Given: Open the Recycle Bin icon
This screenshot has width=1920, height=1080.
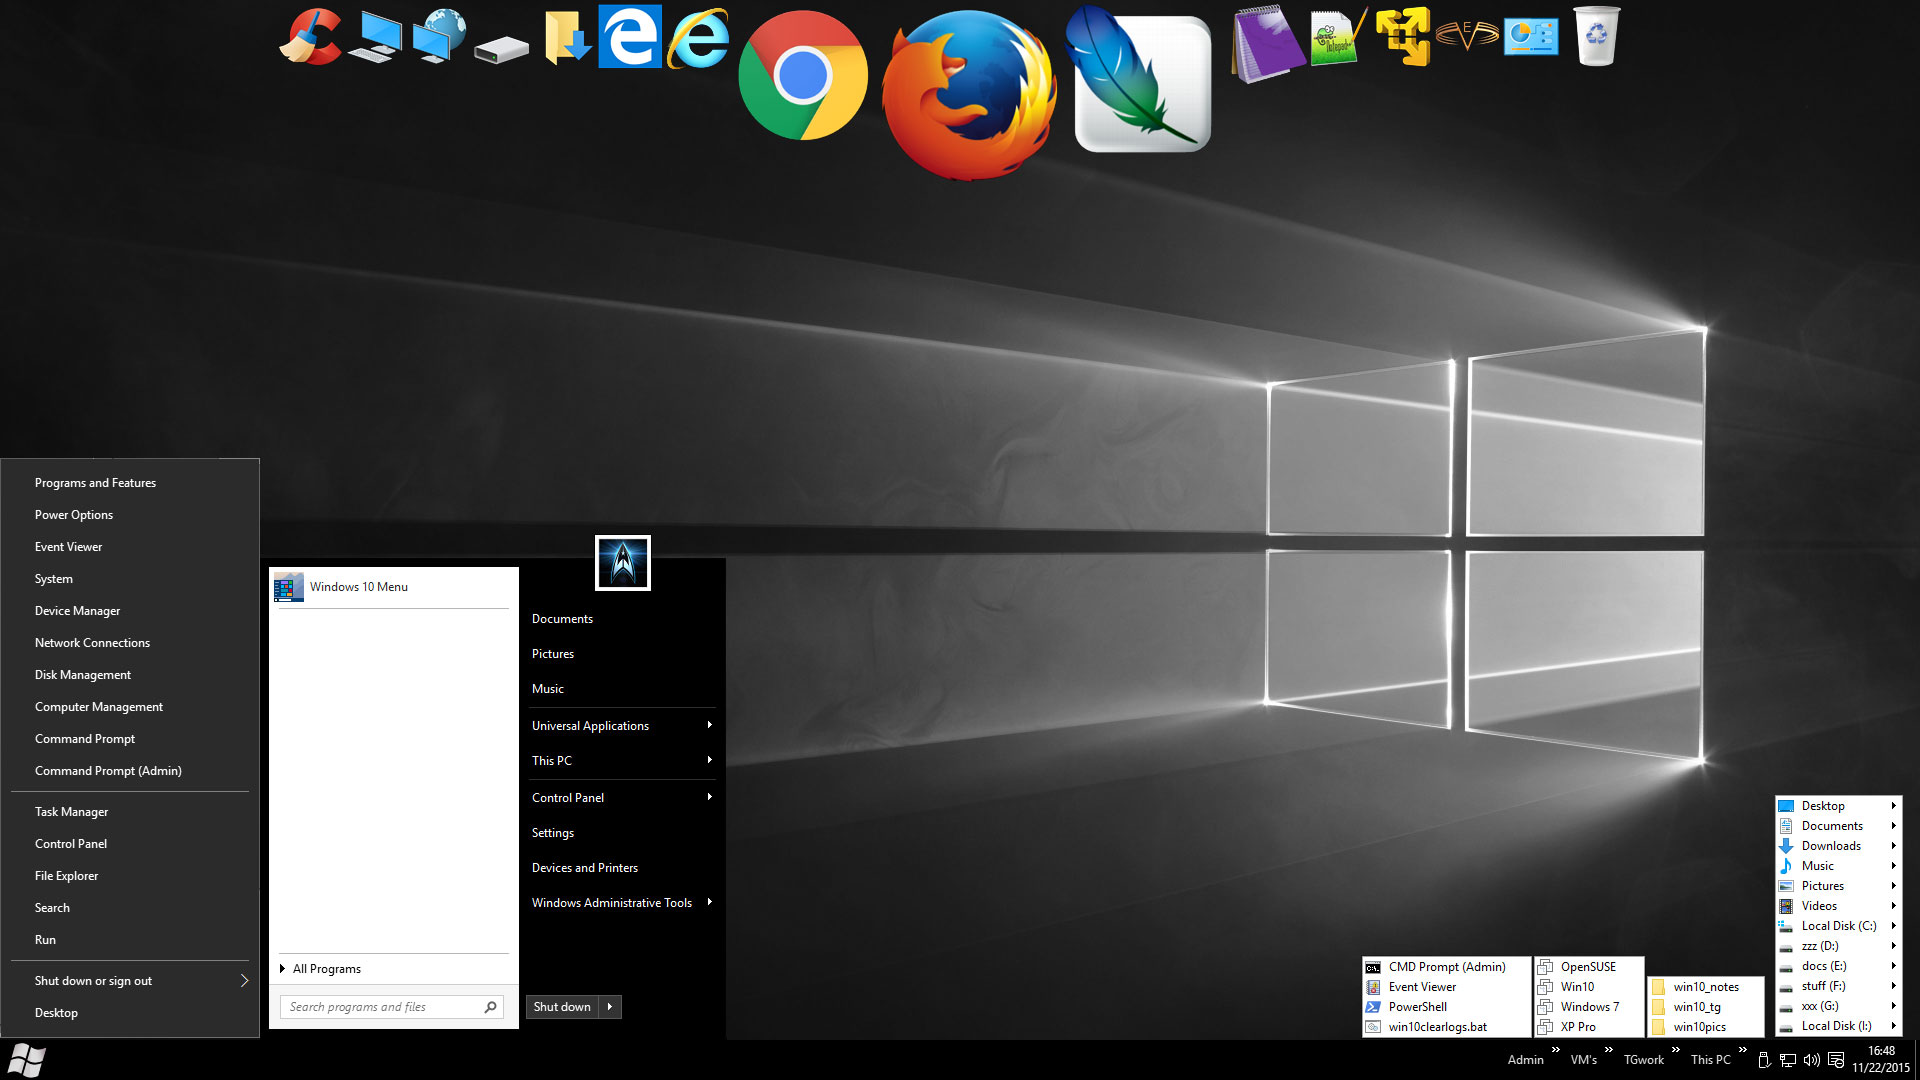Looking at the screenshot, I should (1596, 36).
